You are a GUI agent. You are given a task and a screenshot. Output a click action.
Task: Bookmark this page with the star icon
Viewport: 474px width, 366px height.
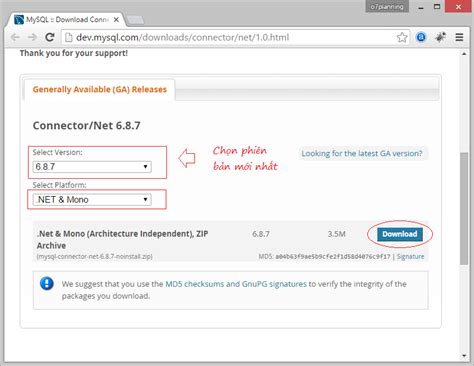[x=402, y=37]
